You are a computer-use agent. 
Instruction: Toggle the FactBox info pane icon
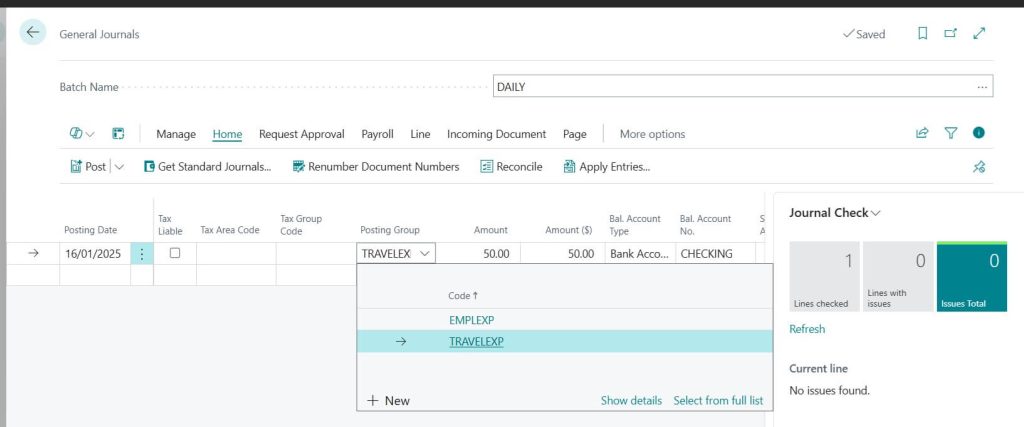coord(979,134)
